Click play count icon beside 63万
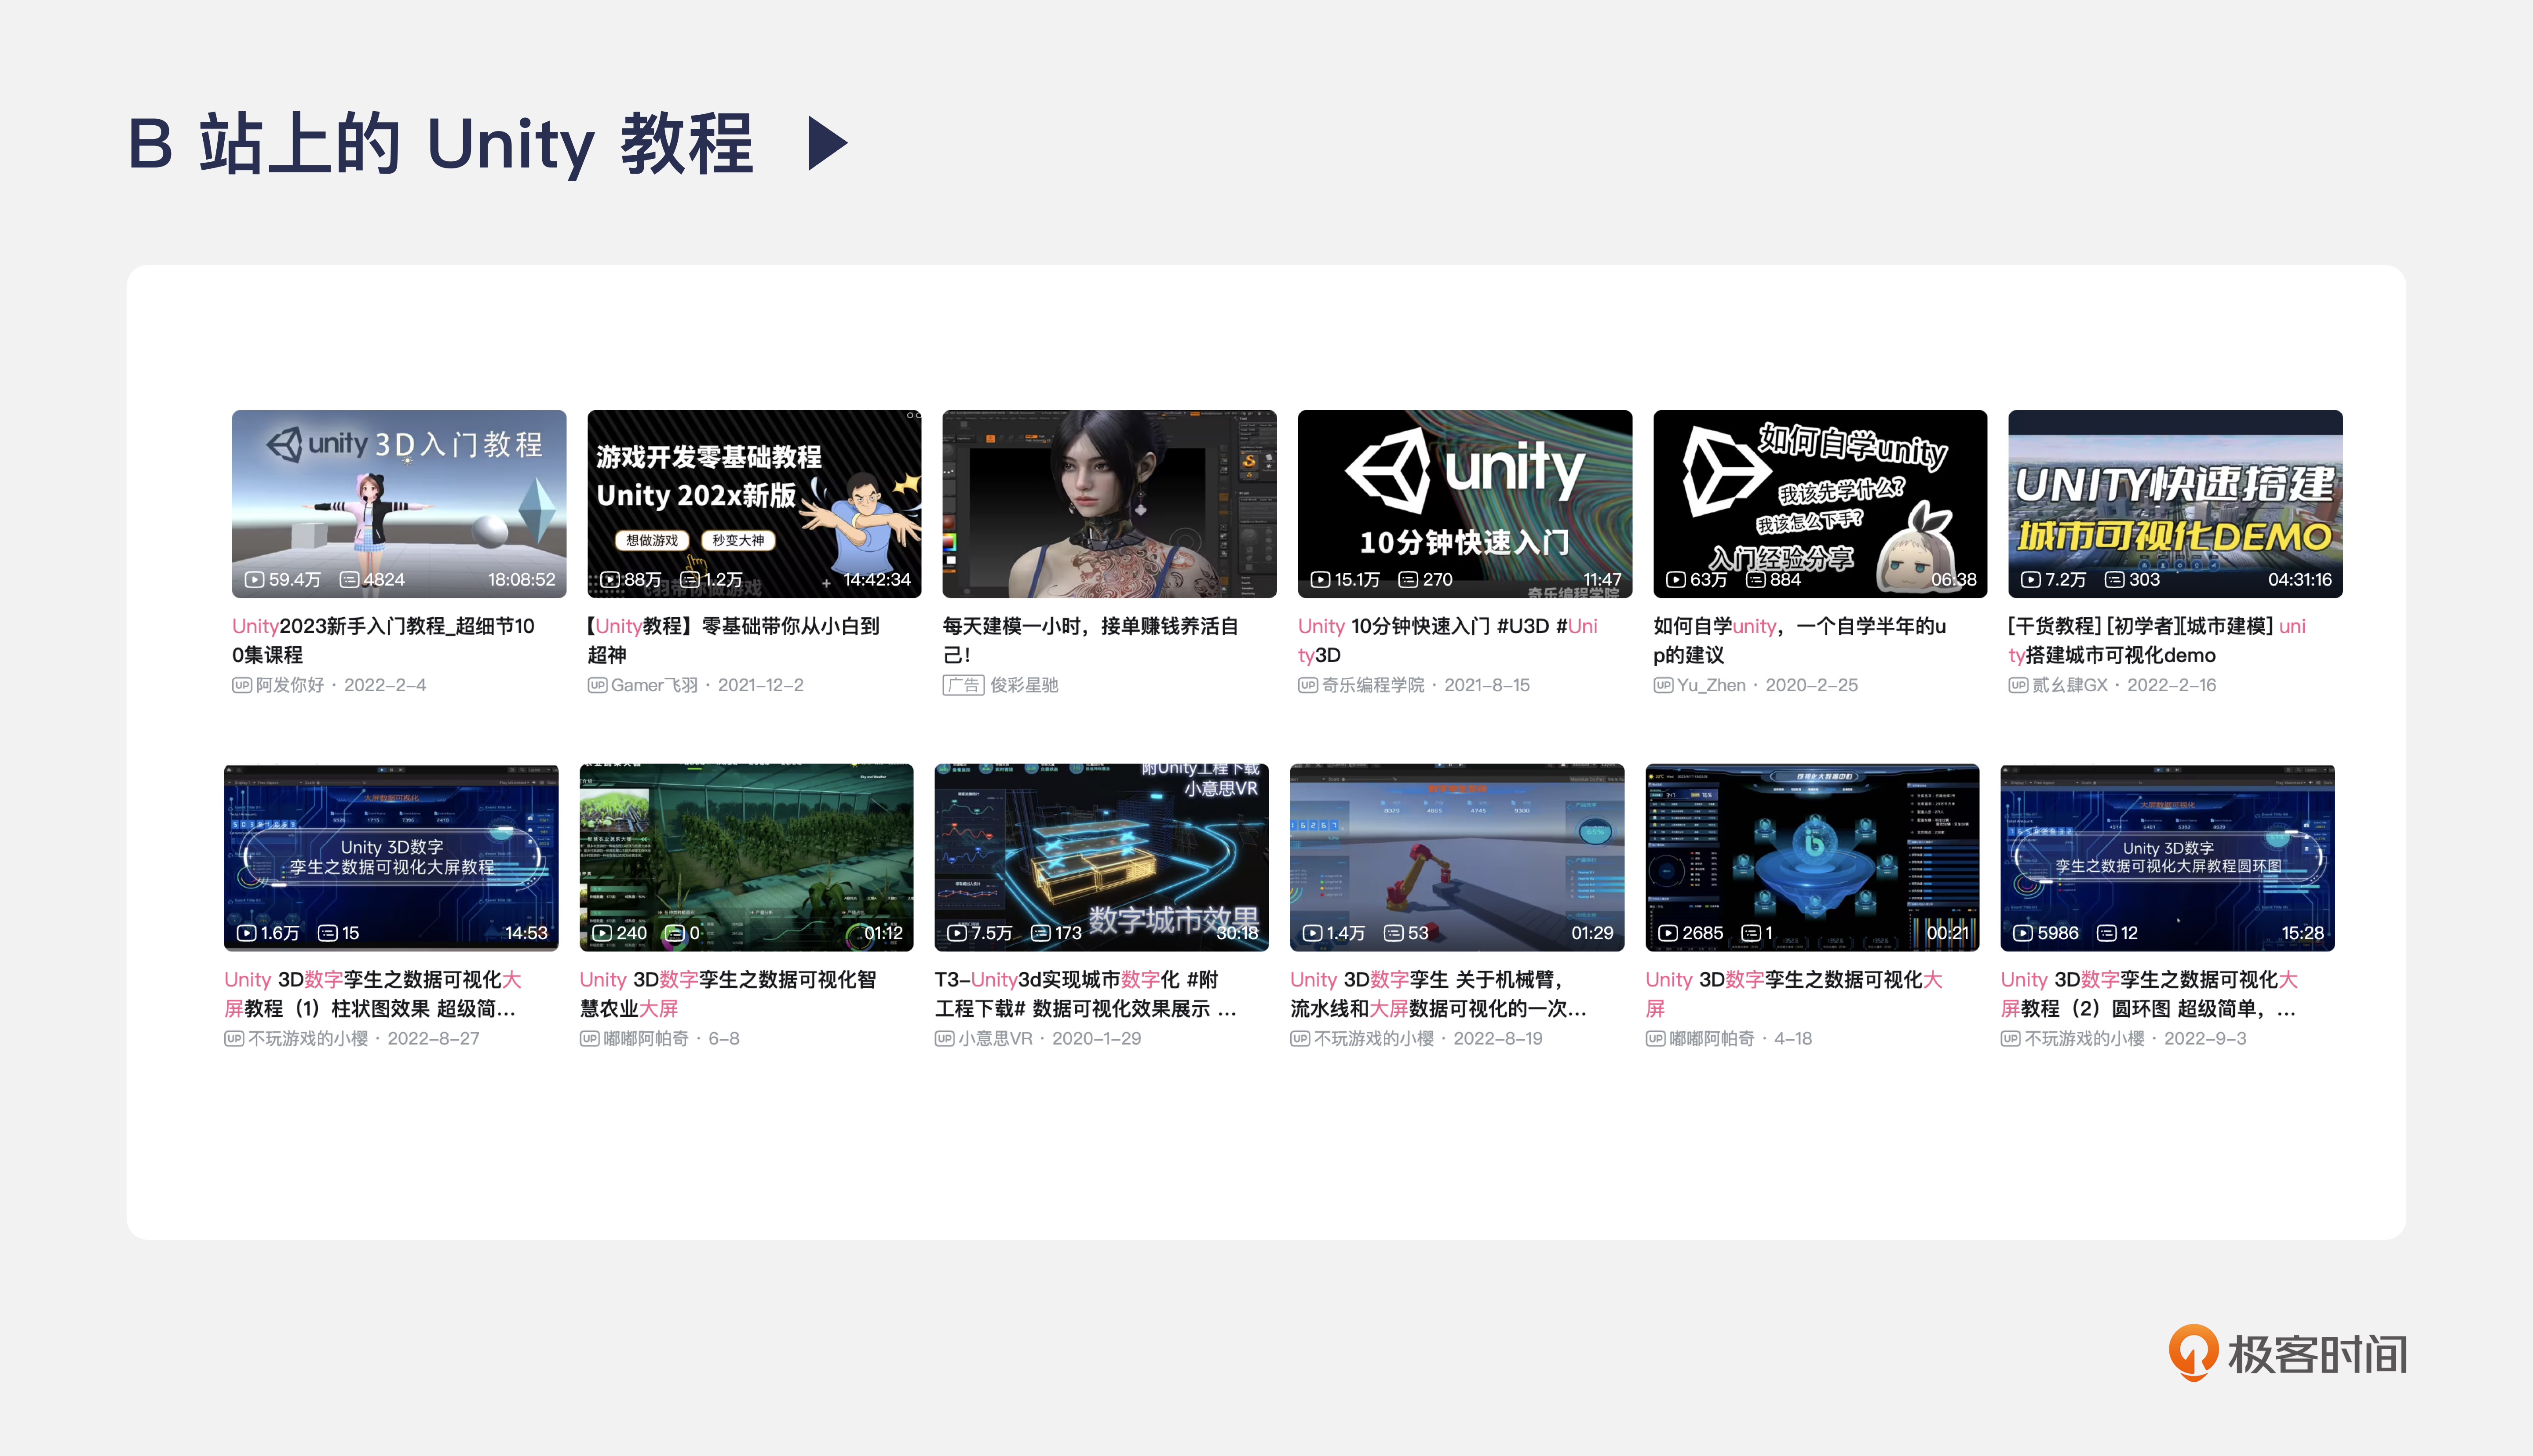The width and height of the screenshot is (2533, 1456). (x=1675, y=580)
